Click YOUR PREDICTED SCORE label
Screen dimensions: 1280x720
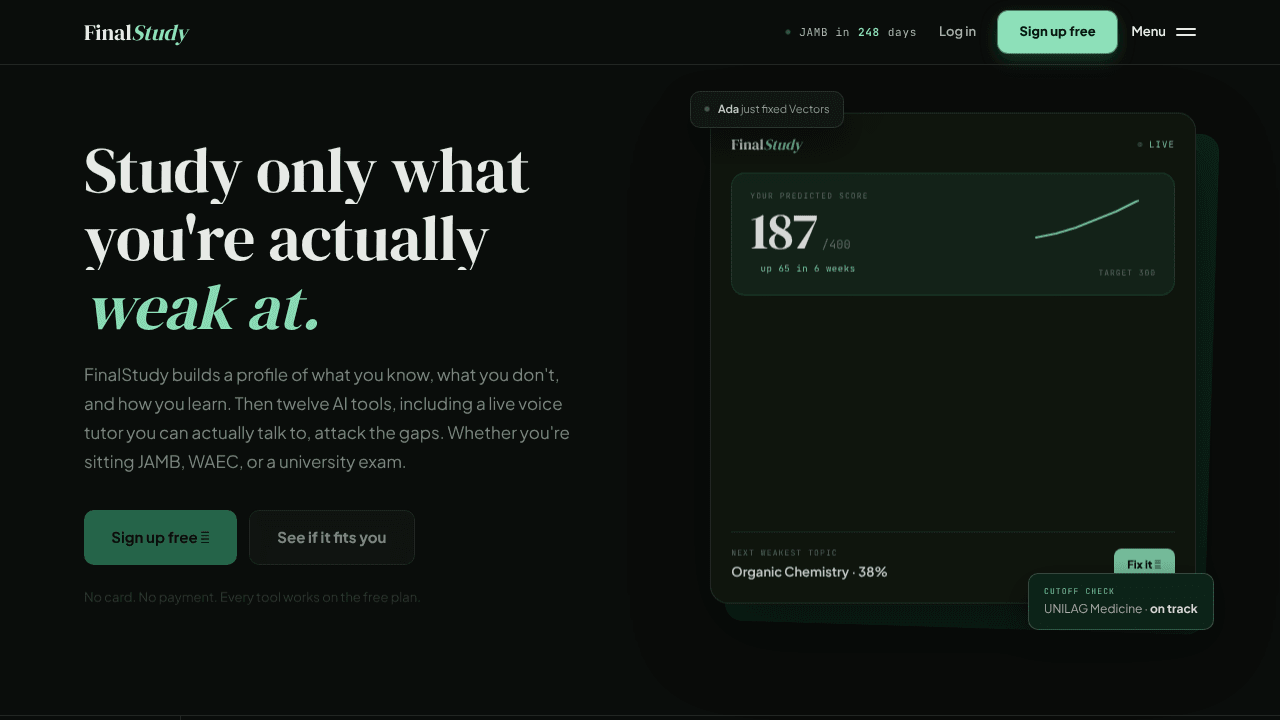tap(809, 196)
